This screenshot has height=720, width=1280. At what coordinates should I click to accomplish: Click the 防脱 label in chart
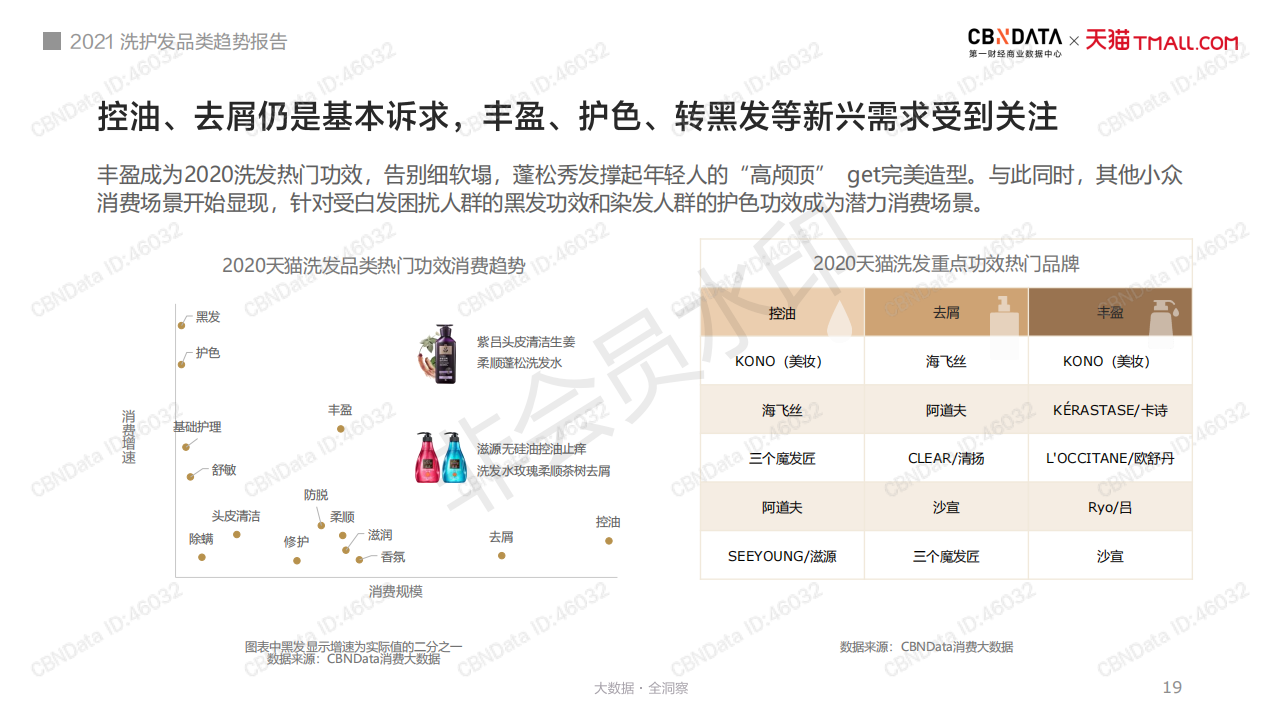316,495
